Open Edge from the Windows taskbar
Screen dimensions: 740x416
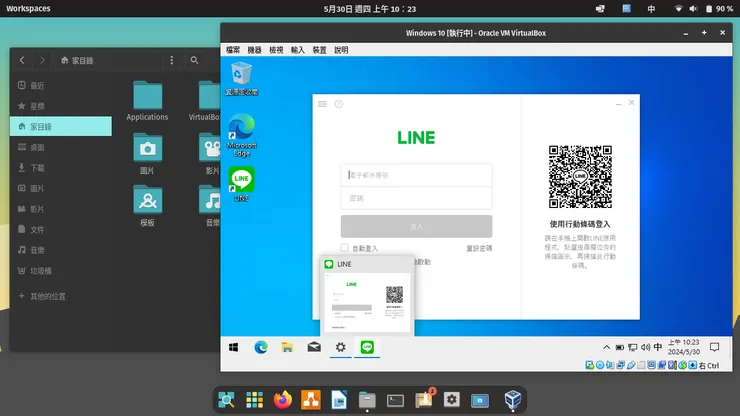point(261,348)
